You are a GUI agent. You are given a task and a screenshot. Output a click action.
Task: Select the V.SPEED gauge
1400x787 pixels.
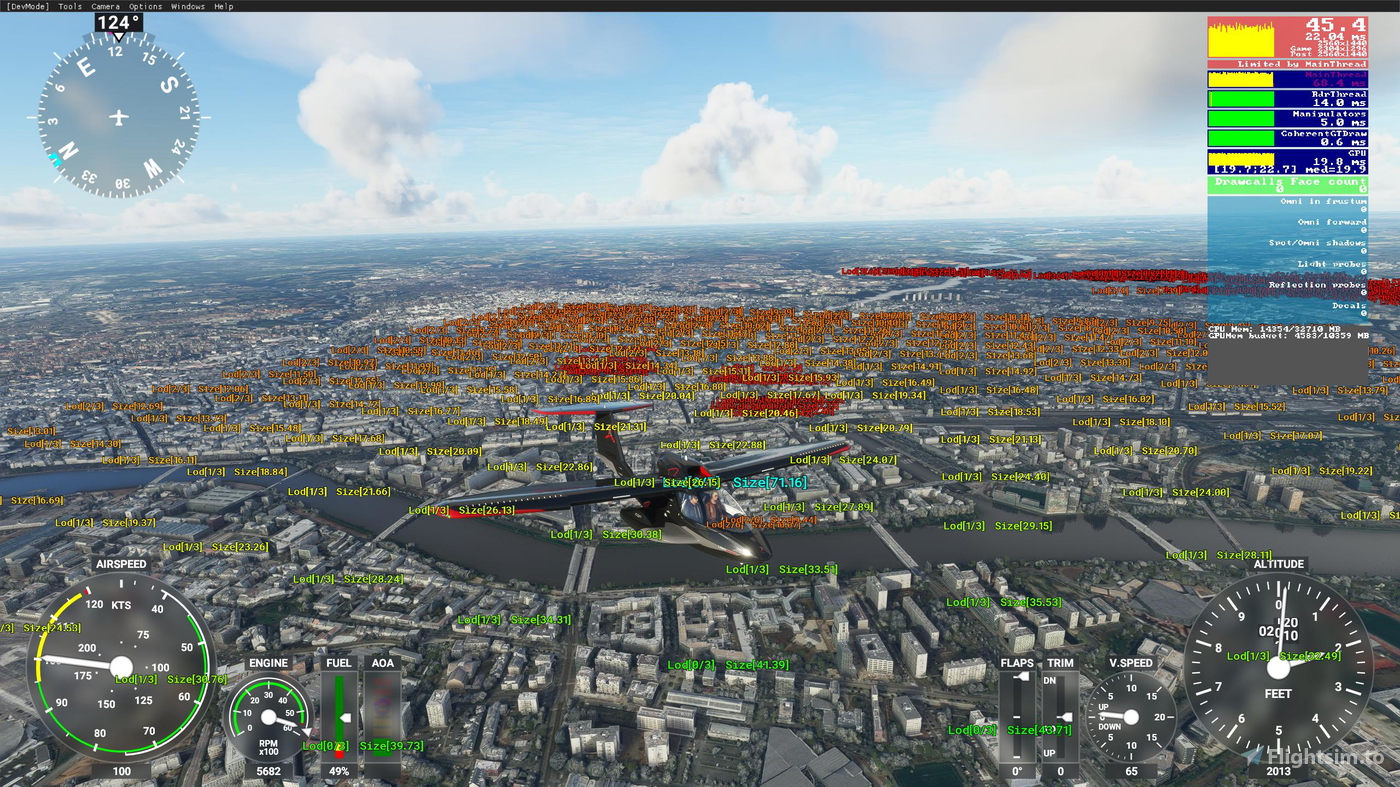pos(1130,715)
